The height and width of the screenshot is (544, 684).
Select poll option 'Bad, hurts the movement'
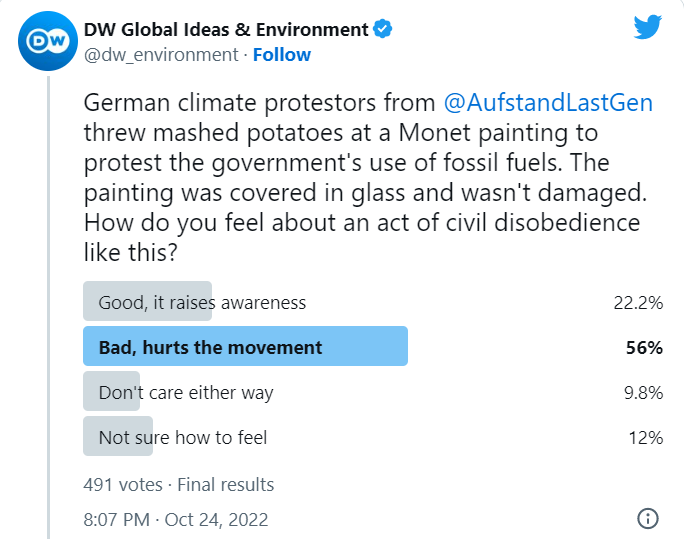(x=210, y=347)
